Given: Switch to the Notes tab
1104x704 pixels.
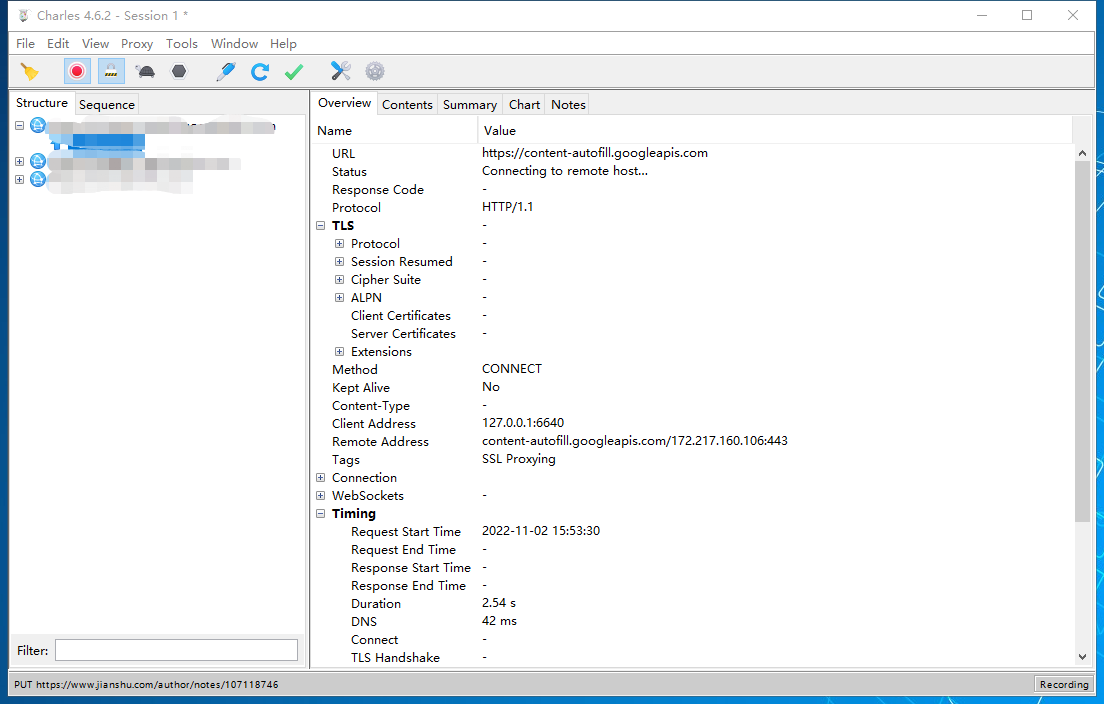Looking at the screenshot, I should [x=568, y=104].
